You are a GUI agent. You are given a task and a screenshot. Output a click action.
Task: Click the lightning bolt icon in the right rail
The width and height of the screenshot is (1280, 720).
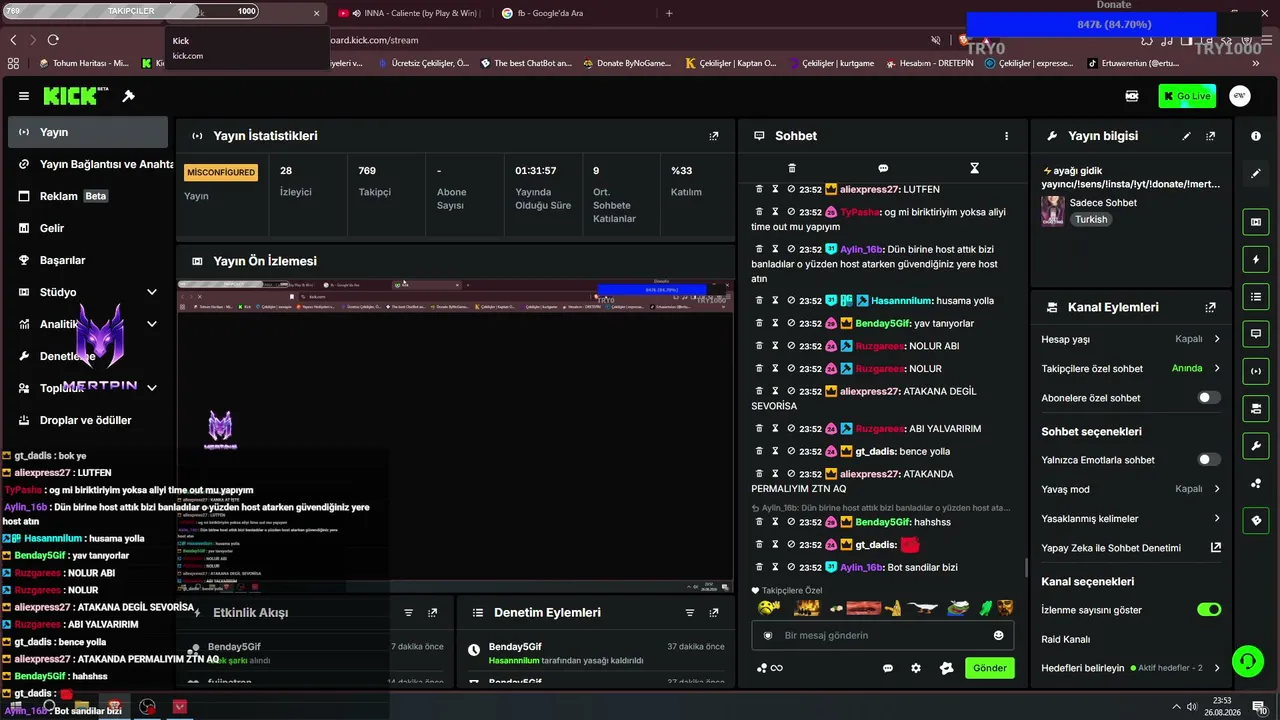coord(1256,260)
